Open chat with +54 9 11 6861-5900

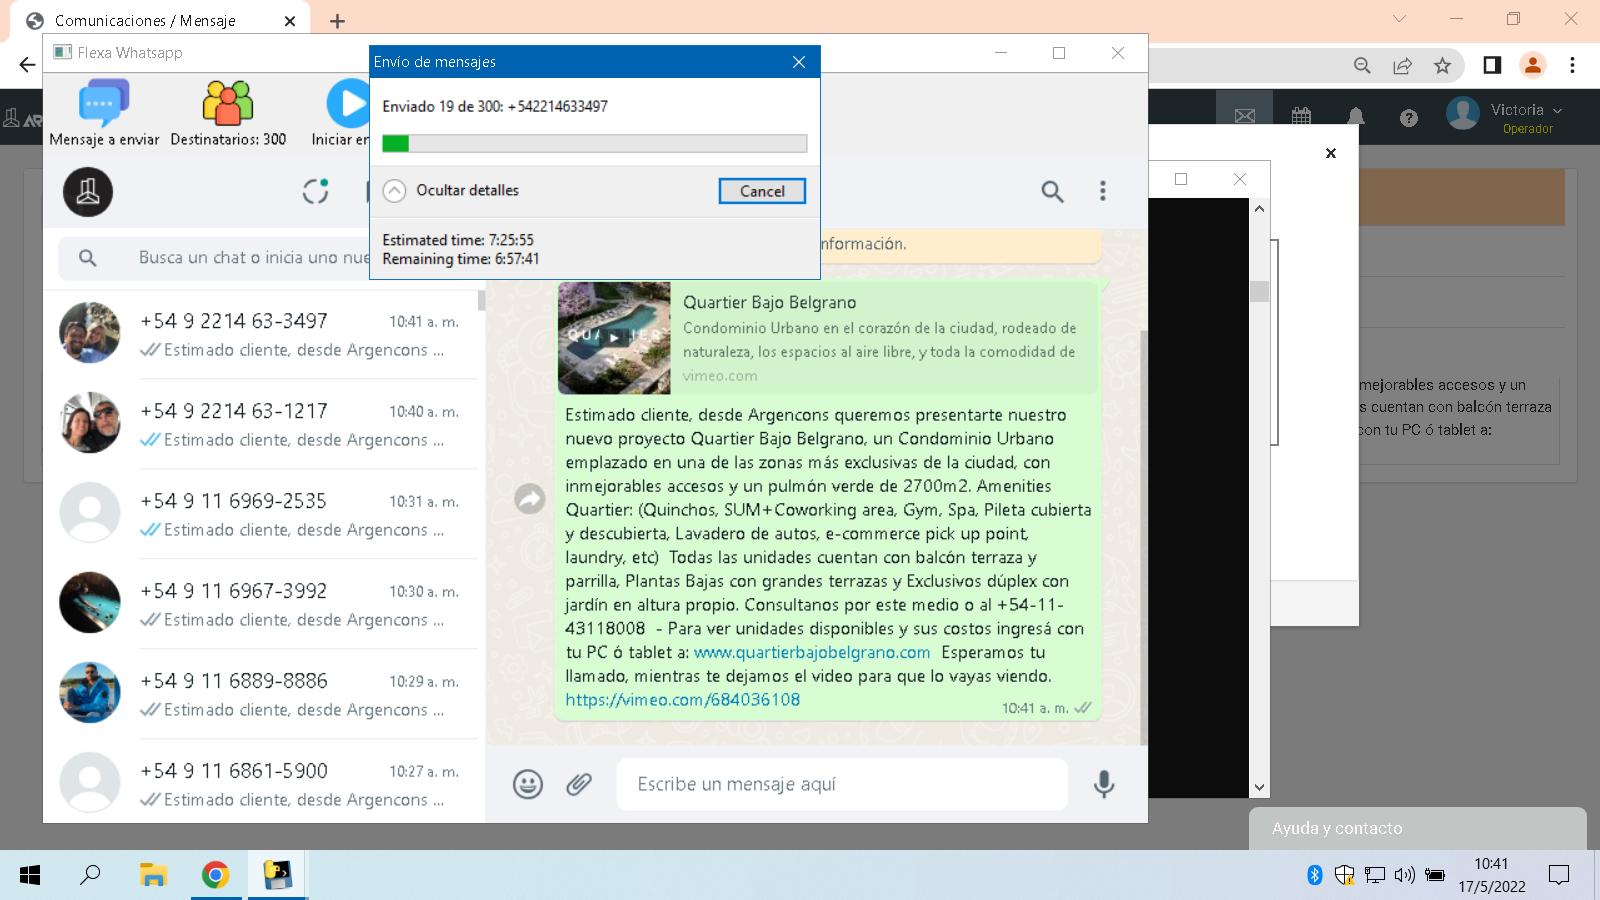click(260, 782)
